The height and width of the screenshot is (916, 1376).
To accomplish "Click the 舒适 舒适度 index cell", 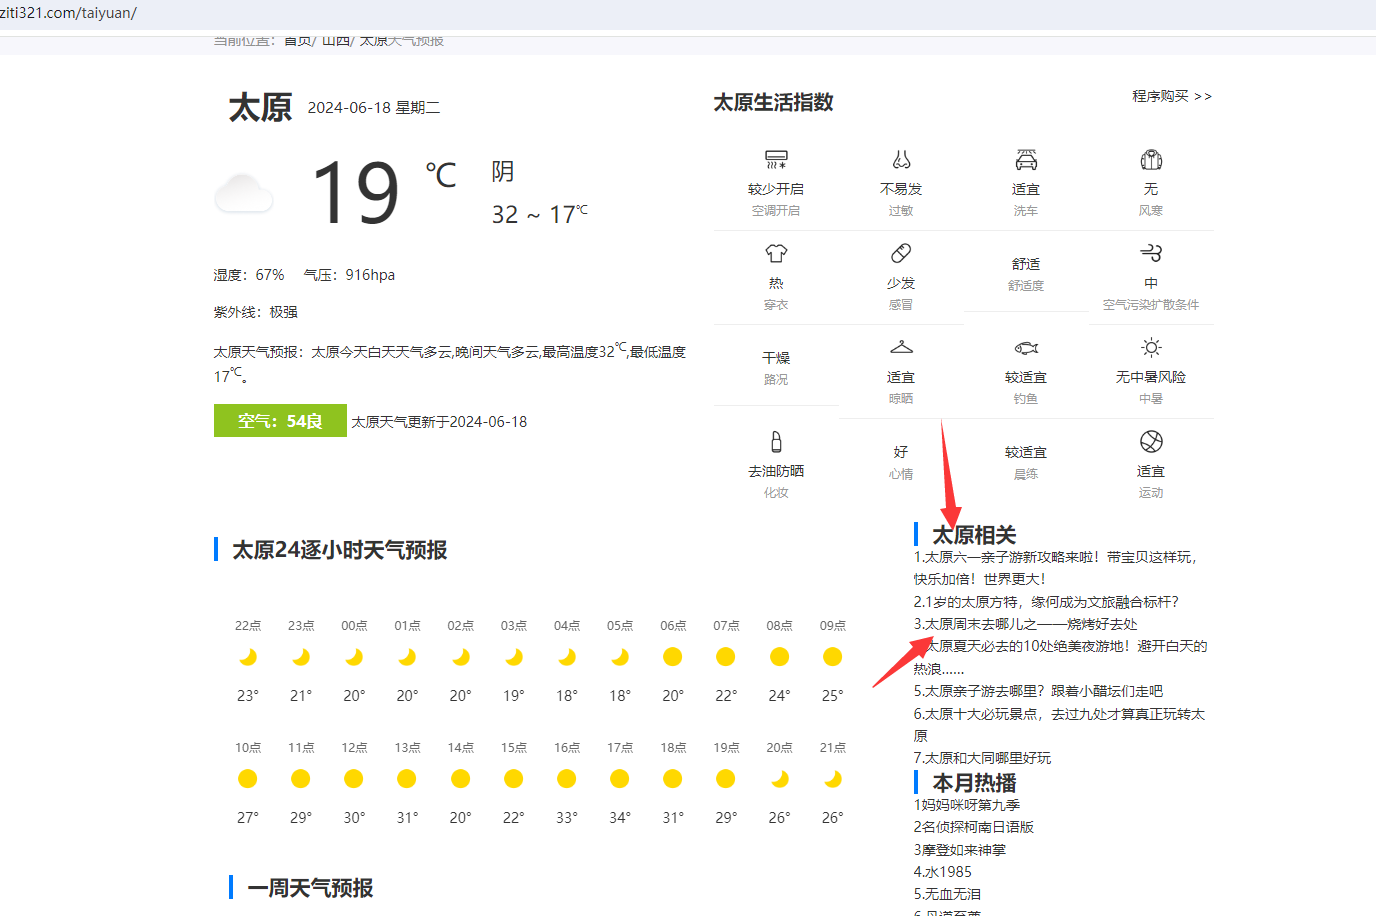I will [1026, 274].
